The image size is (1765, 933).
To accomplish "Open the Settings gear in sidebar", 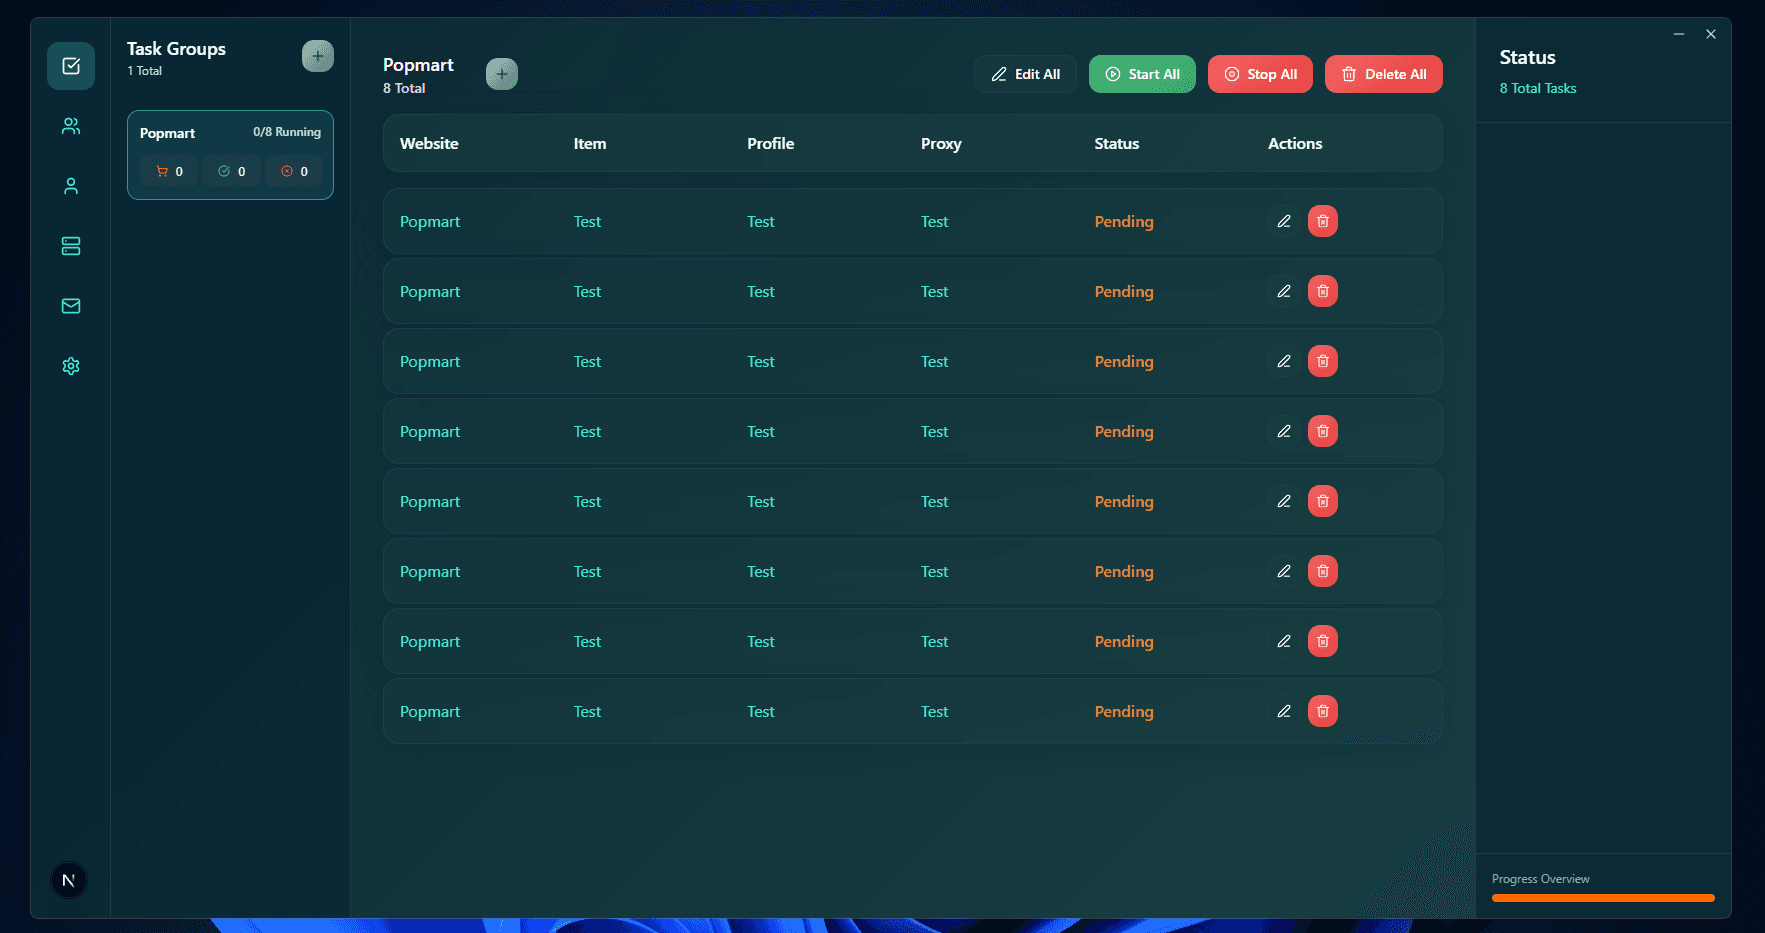I will [71, 366].
